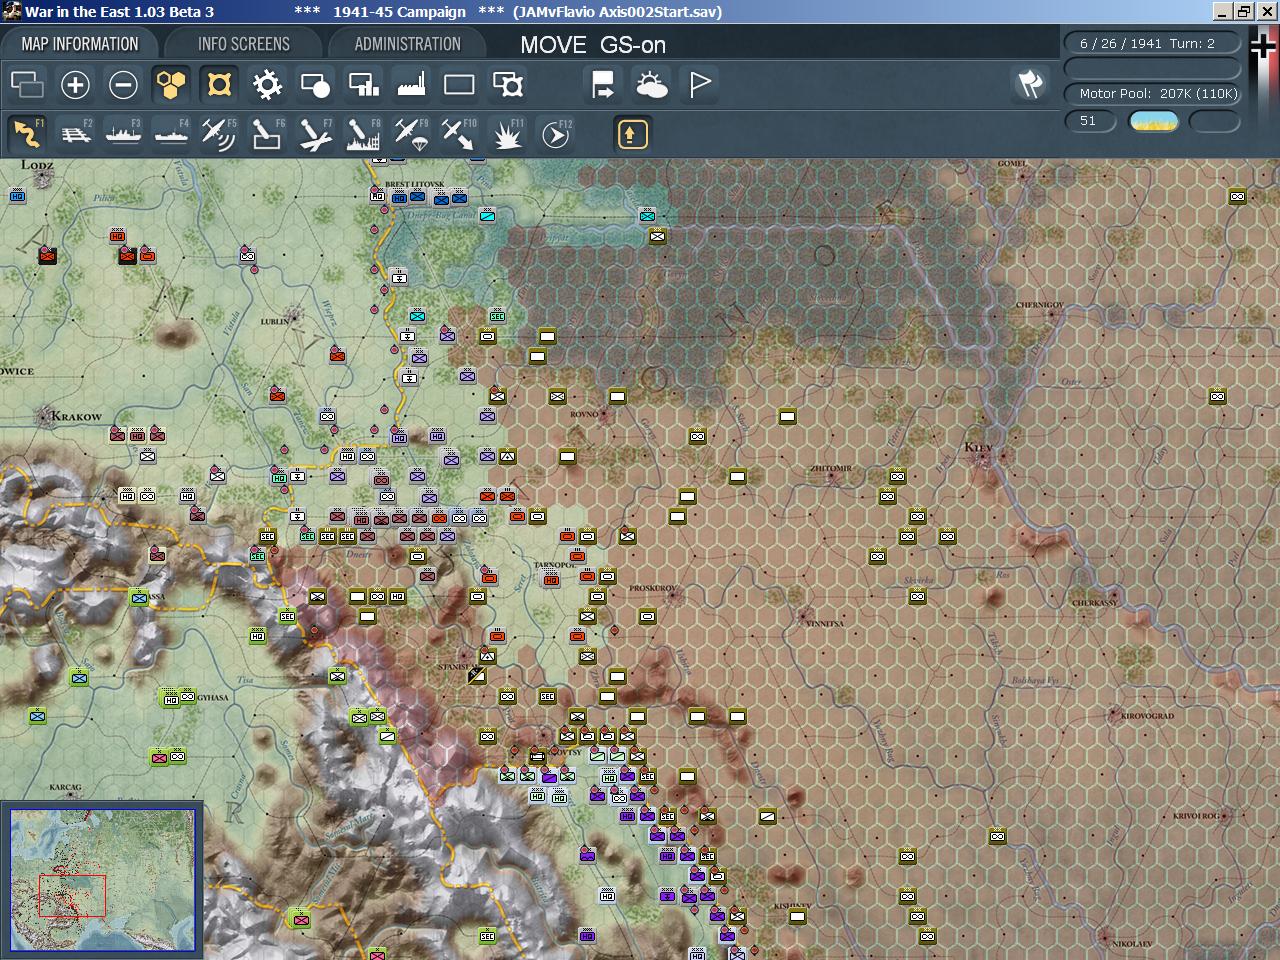This screenshot has width=1280, height=960.
Task: Click the ZHITOMIR city label
Action: point(831,468)
